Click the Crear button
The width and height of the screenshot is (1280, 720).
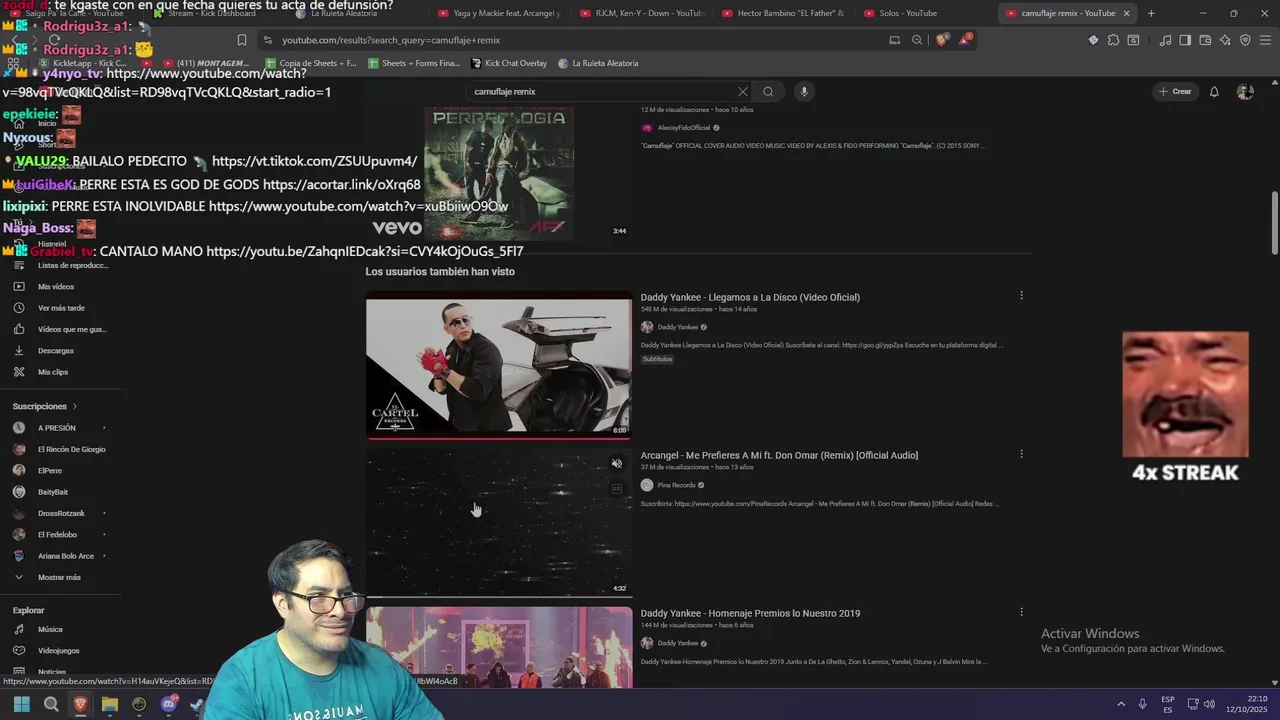pos(1175,91)
